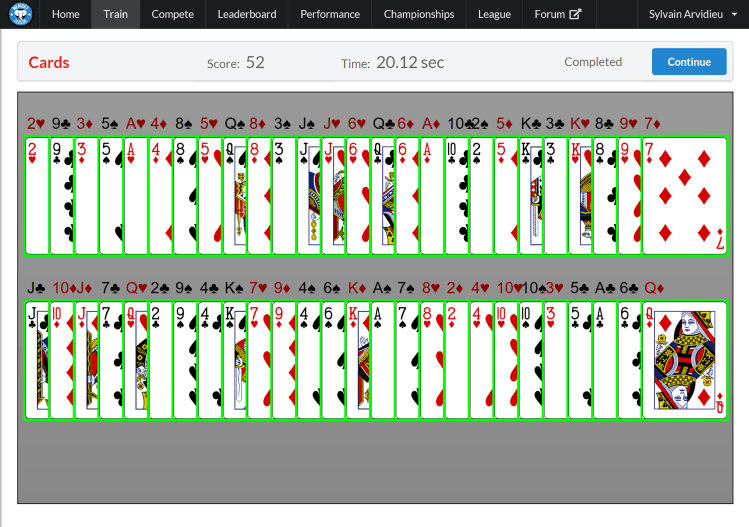Viewport: 749px width, 527px height.
Task: Open the League page
Action: (x=494, y=15)
